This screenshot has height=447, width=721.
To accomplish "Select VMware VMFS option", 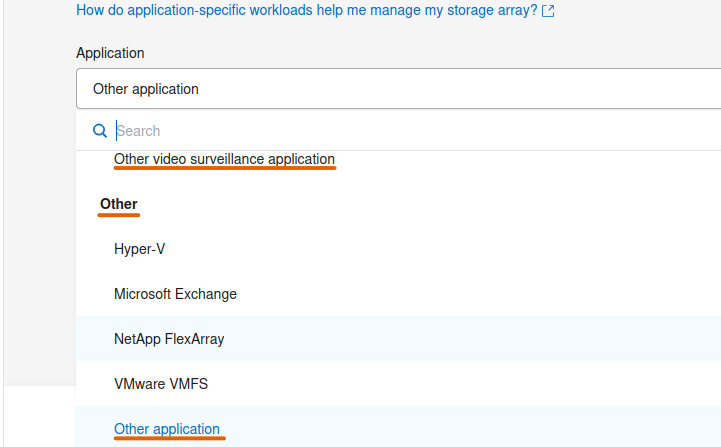I will point(398,384).
